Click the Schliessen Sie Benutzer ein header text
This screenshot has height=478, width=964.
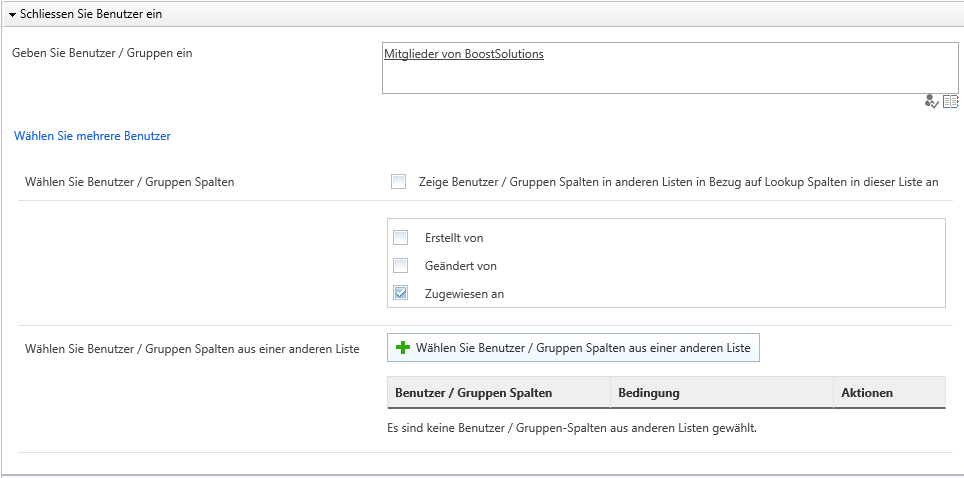click(x=91, y=14)
